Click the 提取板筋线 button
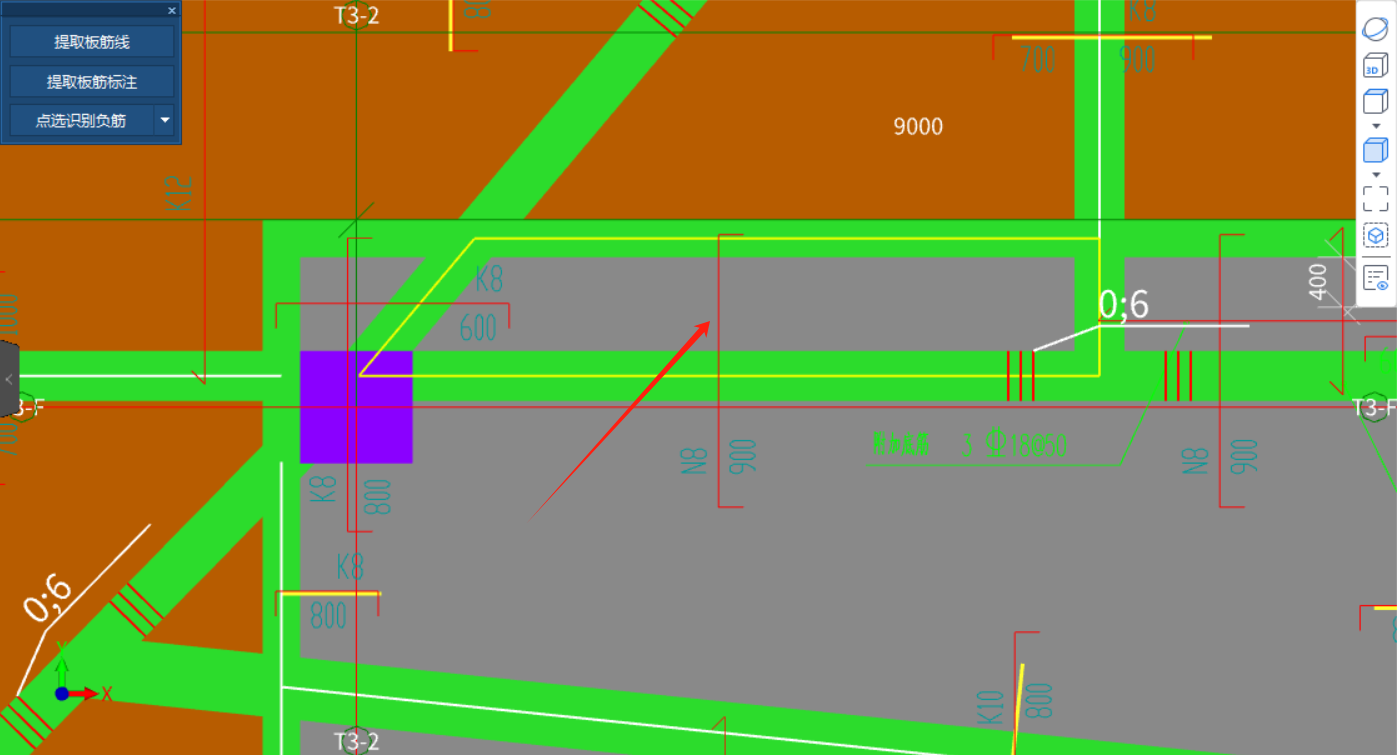The image size is (1397, 755). click(x=92, y=42)
